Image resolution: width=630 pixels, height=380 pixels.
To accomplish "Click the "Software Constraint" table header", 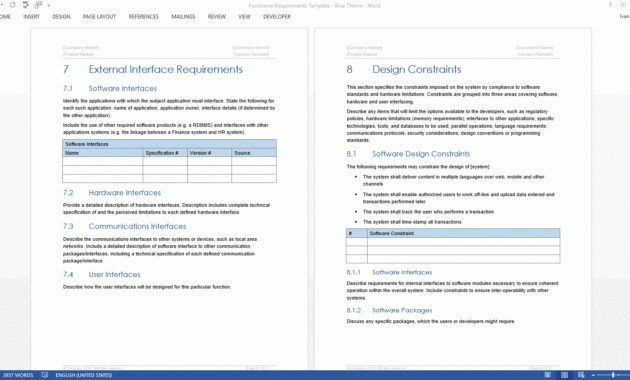I will [463, 233].
